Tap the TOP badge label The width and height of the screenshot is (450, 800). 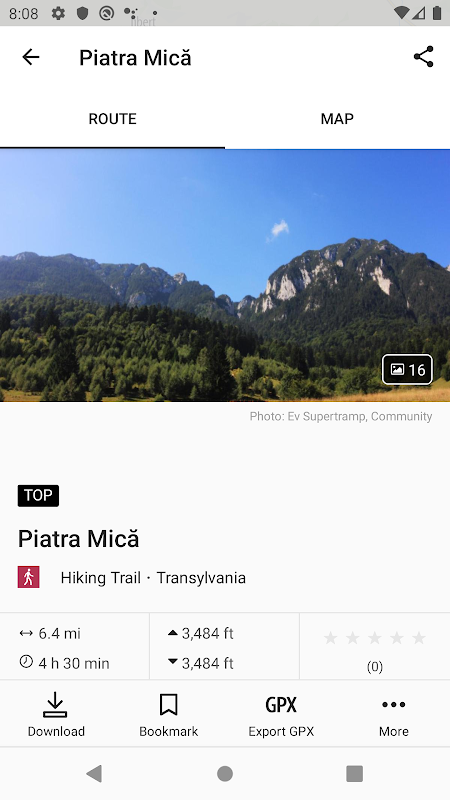pyautogui.click(x=38, y=495)
